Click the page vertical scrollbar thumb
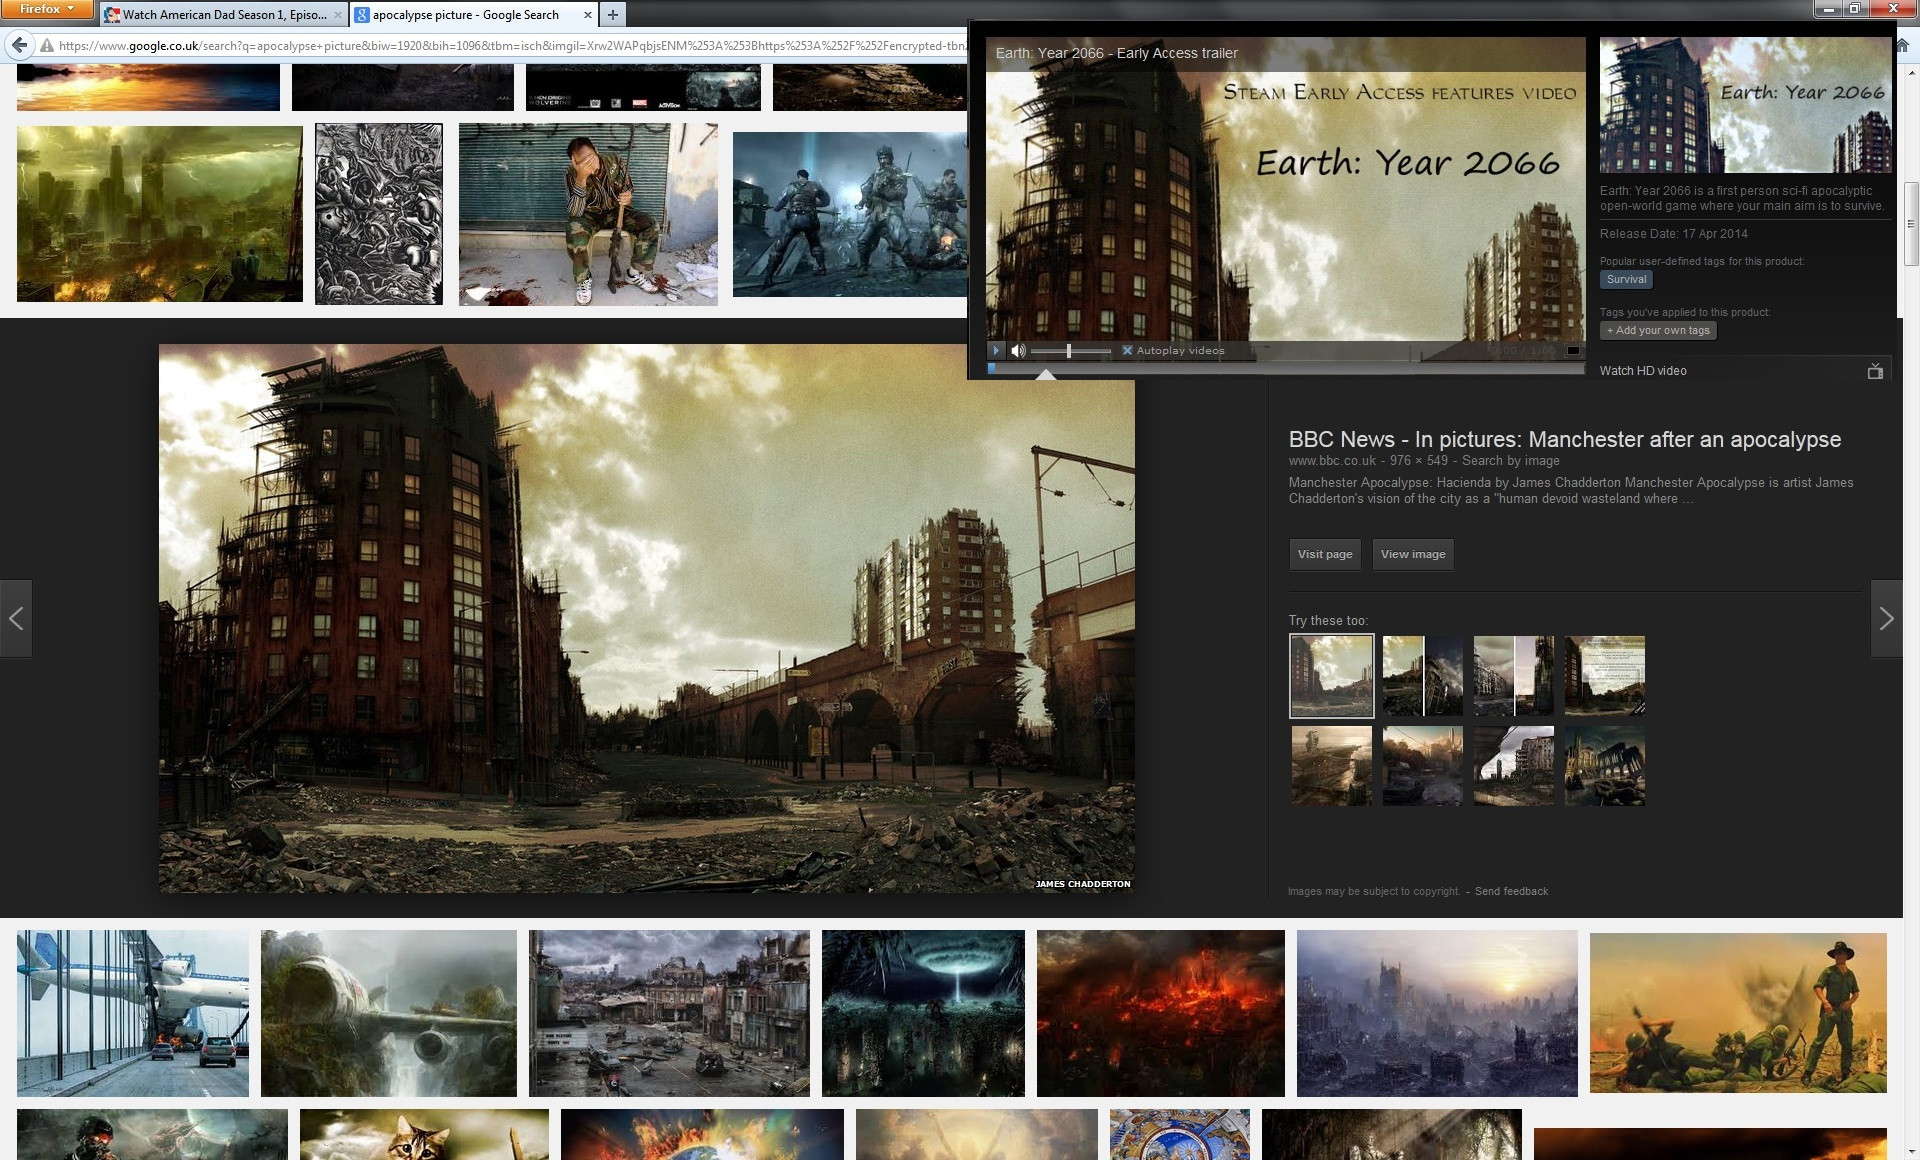This screenshot has width=1920, height=1160. pyautogui.click(x=1911, y=223)
